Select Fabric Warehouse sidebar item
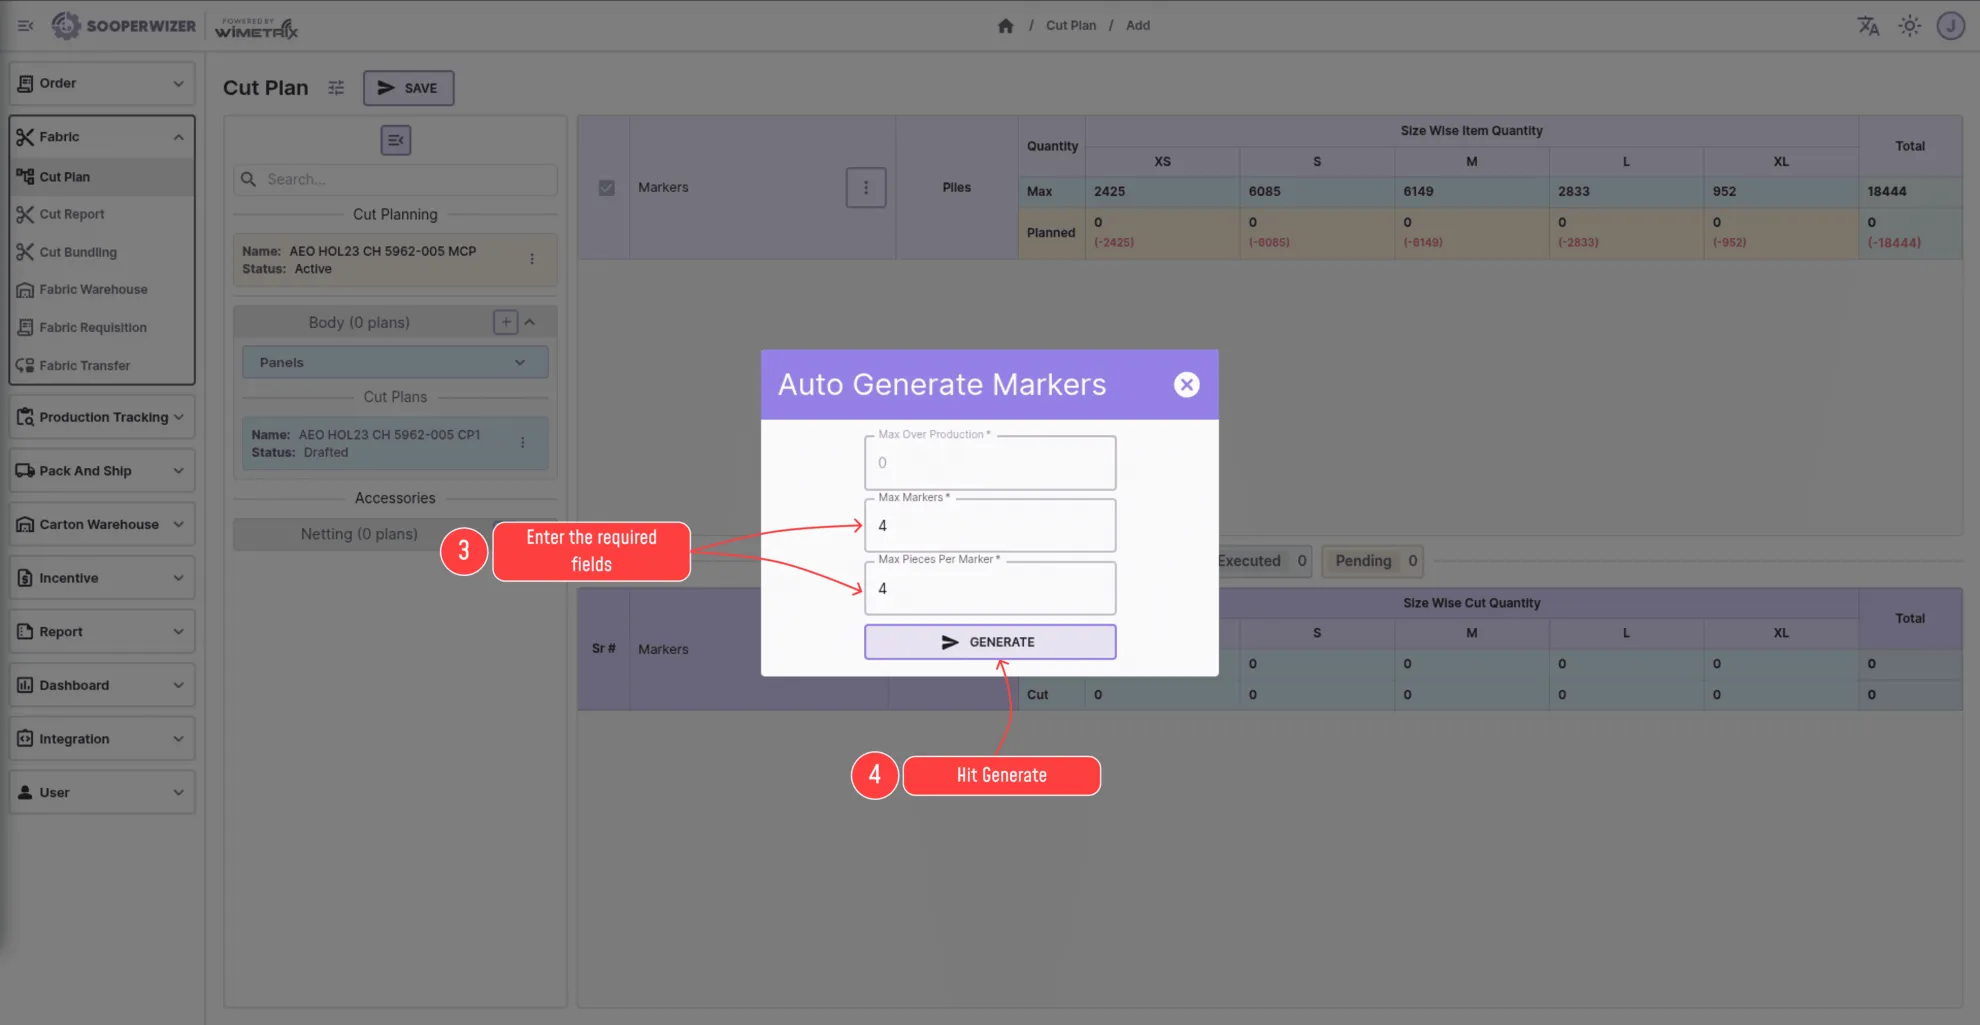This screenshot has height=1025, width=1980. coord(93,290)
